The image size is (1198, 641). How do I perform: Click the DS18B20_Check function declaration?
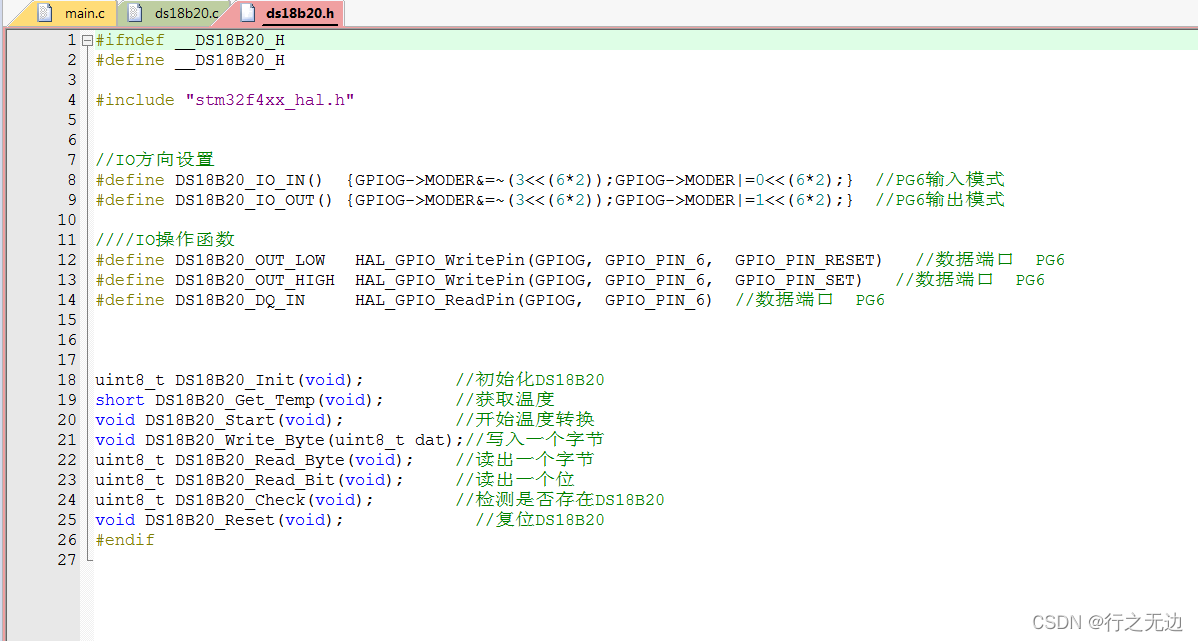(235, 500)
